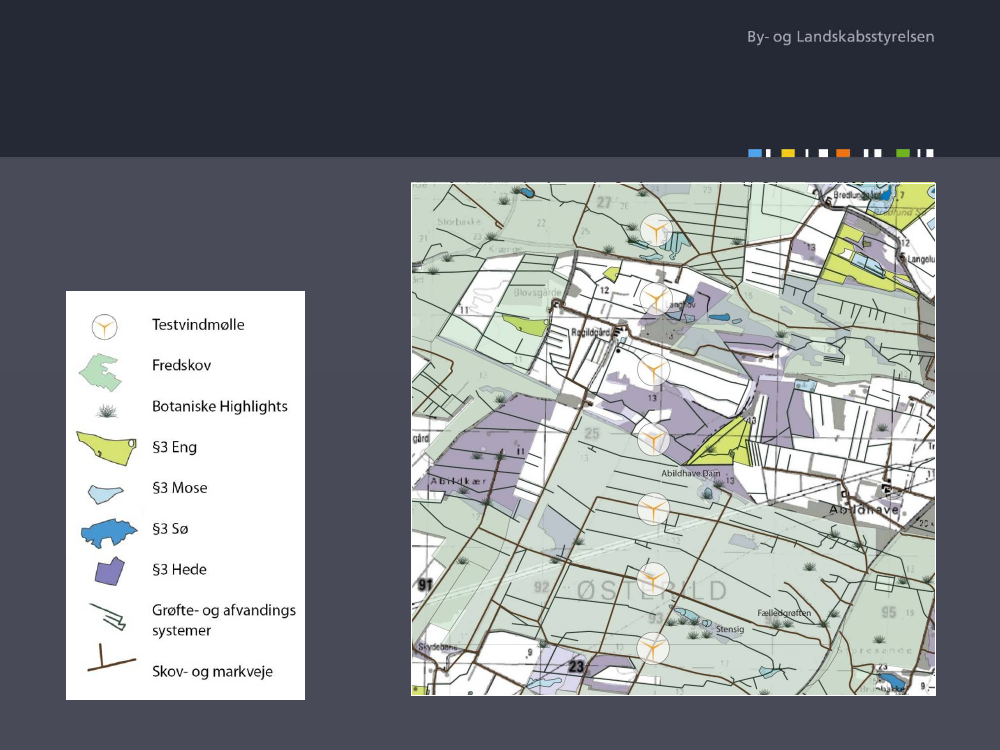1000x750 pixels.
Task: Click the Fredskov light green legend shape
Action: tap(100, 372)
